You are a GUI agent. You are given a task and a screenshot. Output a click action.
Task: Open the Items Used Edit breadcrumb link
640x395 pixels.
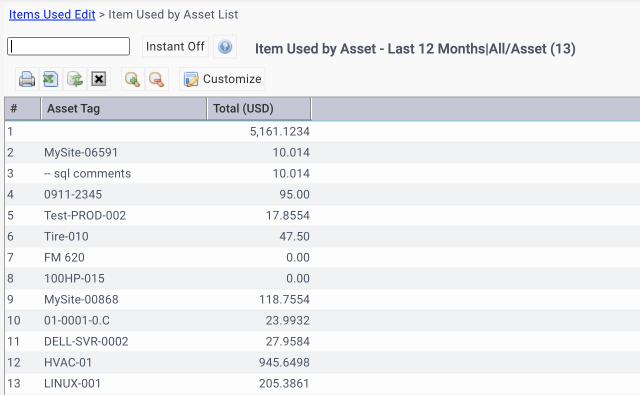click(52, 14)
